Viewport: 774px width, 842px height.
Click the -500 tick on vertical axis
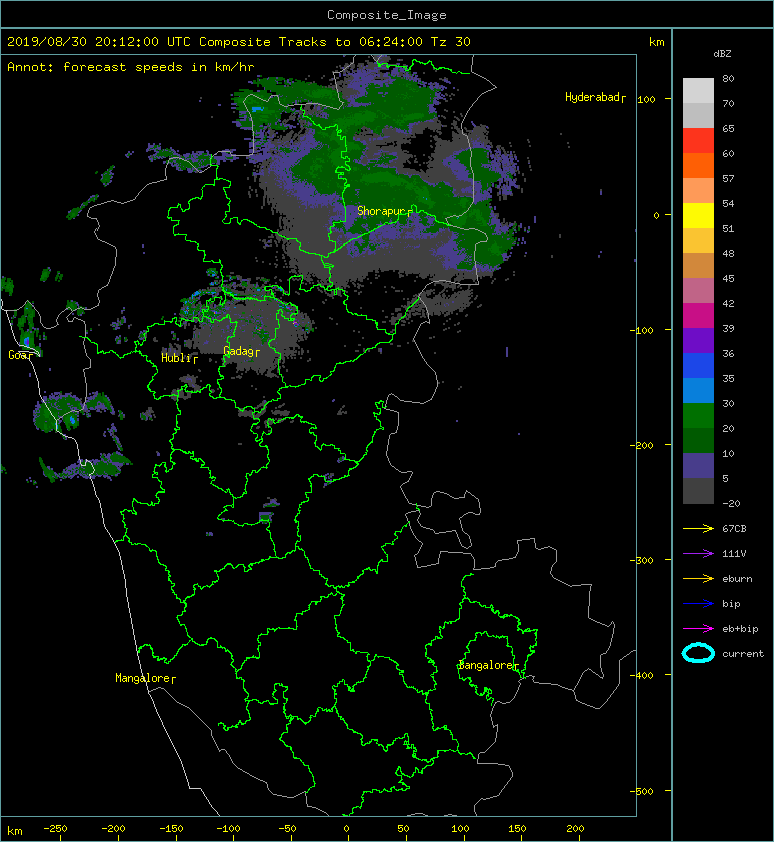[x=642, y=792]
